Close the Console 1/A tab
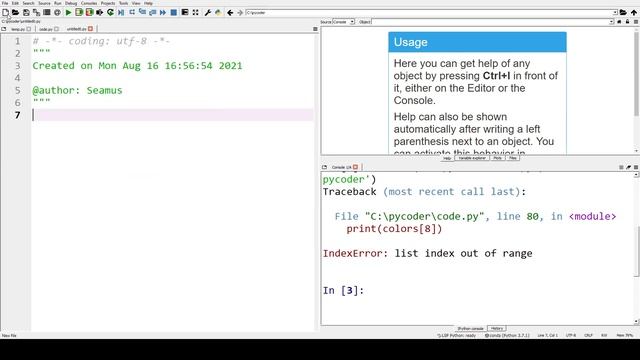The width and height of the screenshot is (640, 360). pyautogui.click(x=356, y=167)
